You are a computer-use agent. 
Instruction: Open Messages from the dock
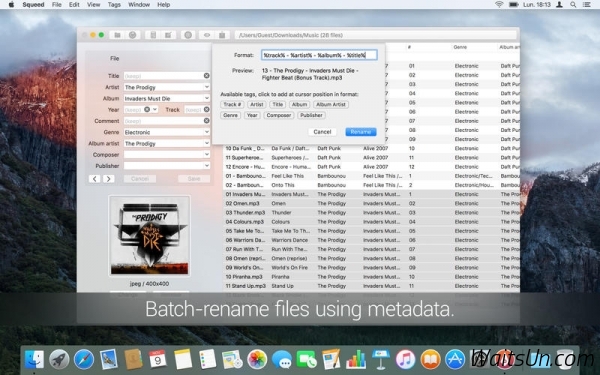pyautogui.click(x=282, y=360)
